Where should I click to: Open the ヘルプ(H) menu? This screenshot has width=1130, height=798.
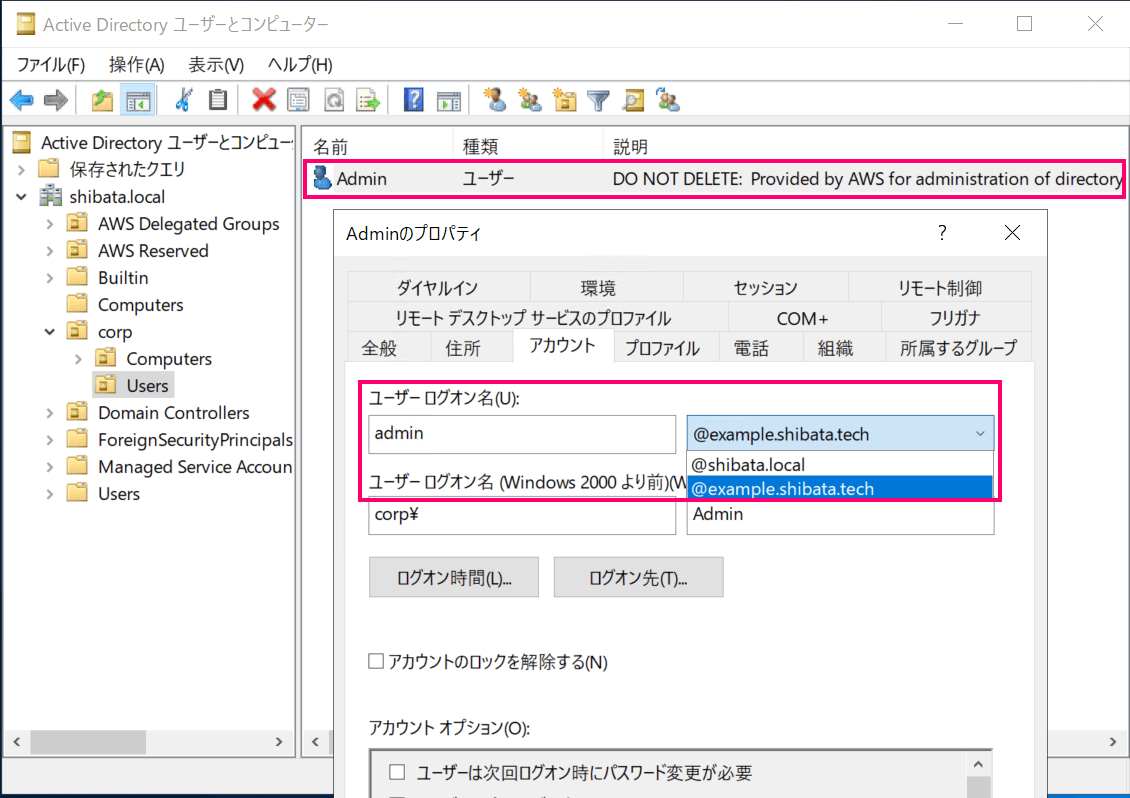click(300, 65)
